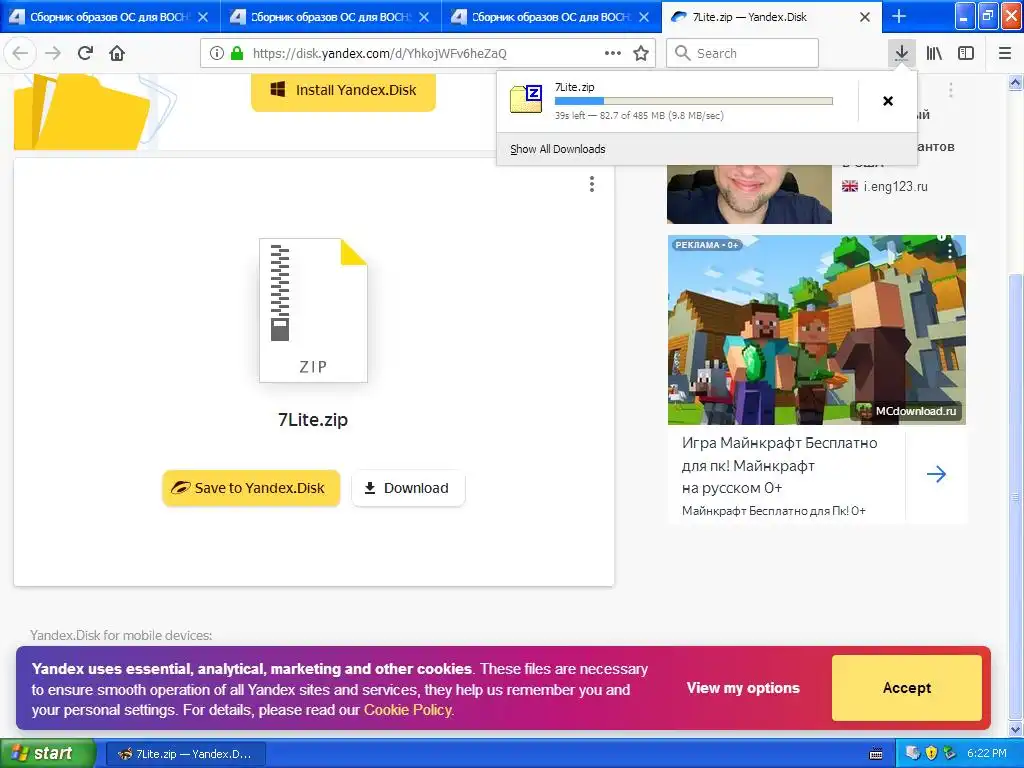Click the on-screen keyboard tray icon

tap(876, 754)
